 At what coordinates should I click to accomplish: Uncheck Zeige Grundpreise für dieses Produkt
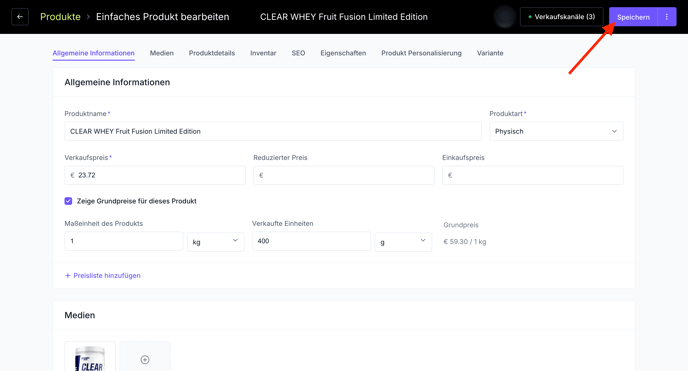tap(68, 201)
